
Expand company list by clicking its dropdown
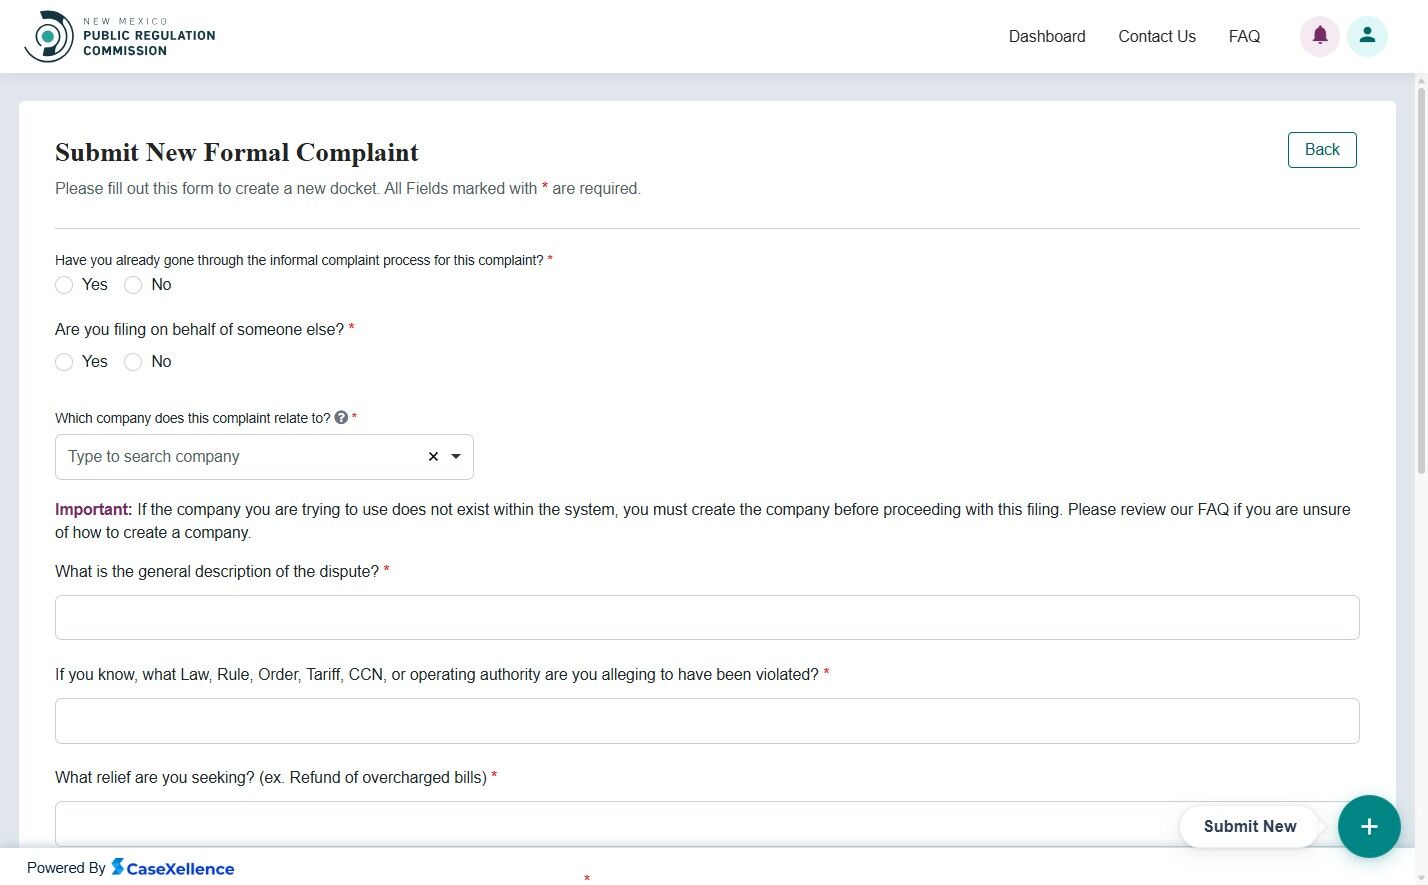coord(456,456)
